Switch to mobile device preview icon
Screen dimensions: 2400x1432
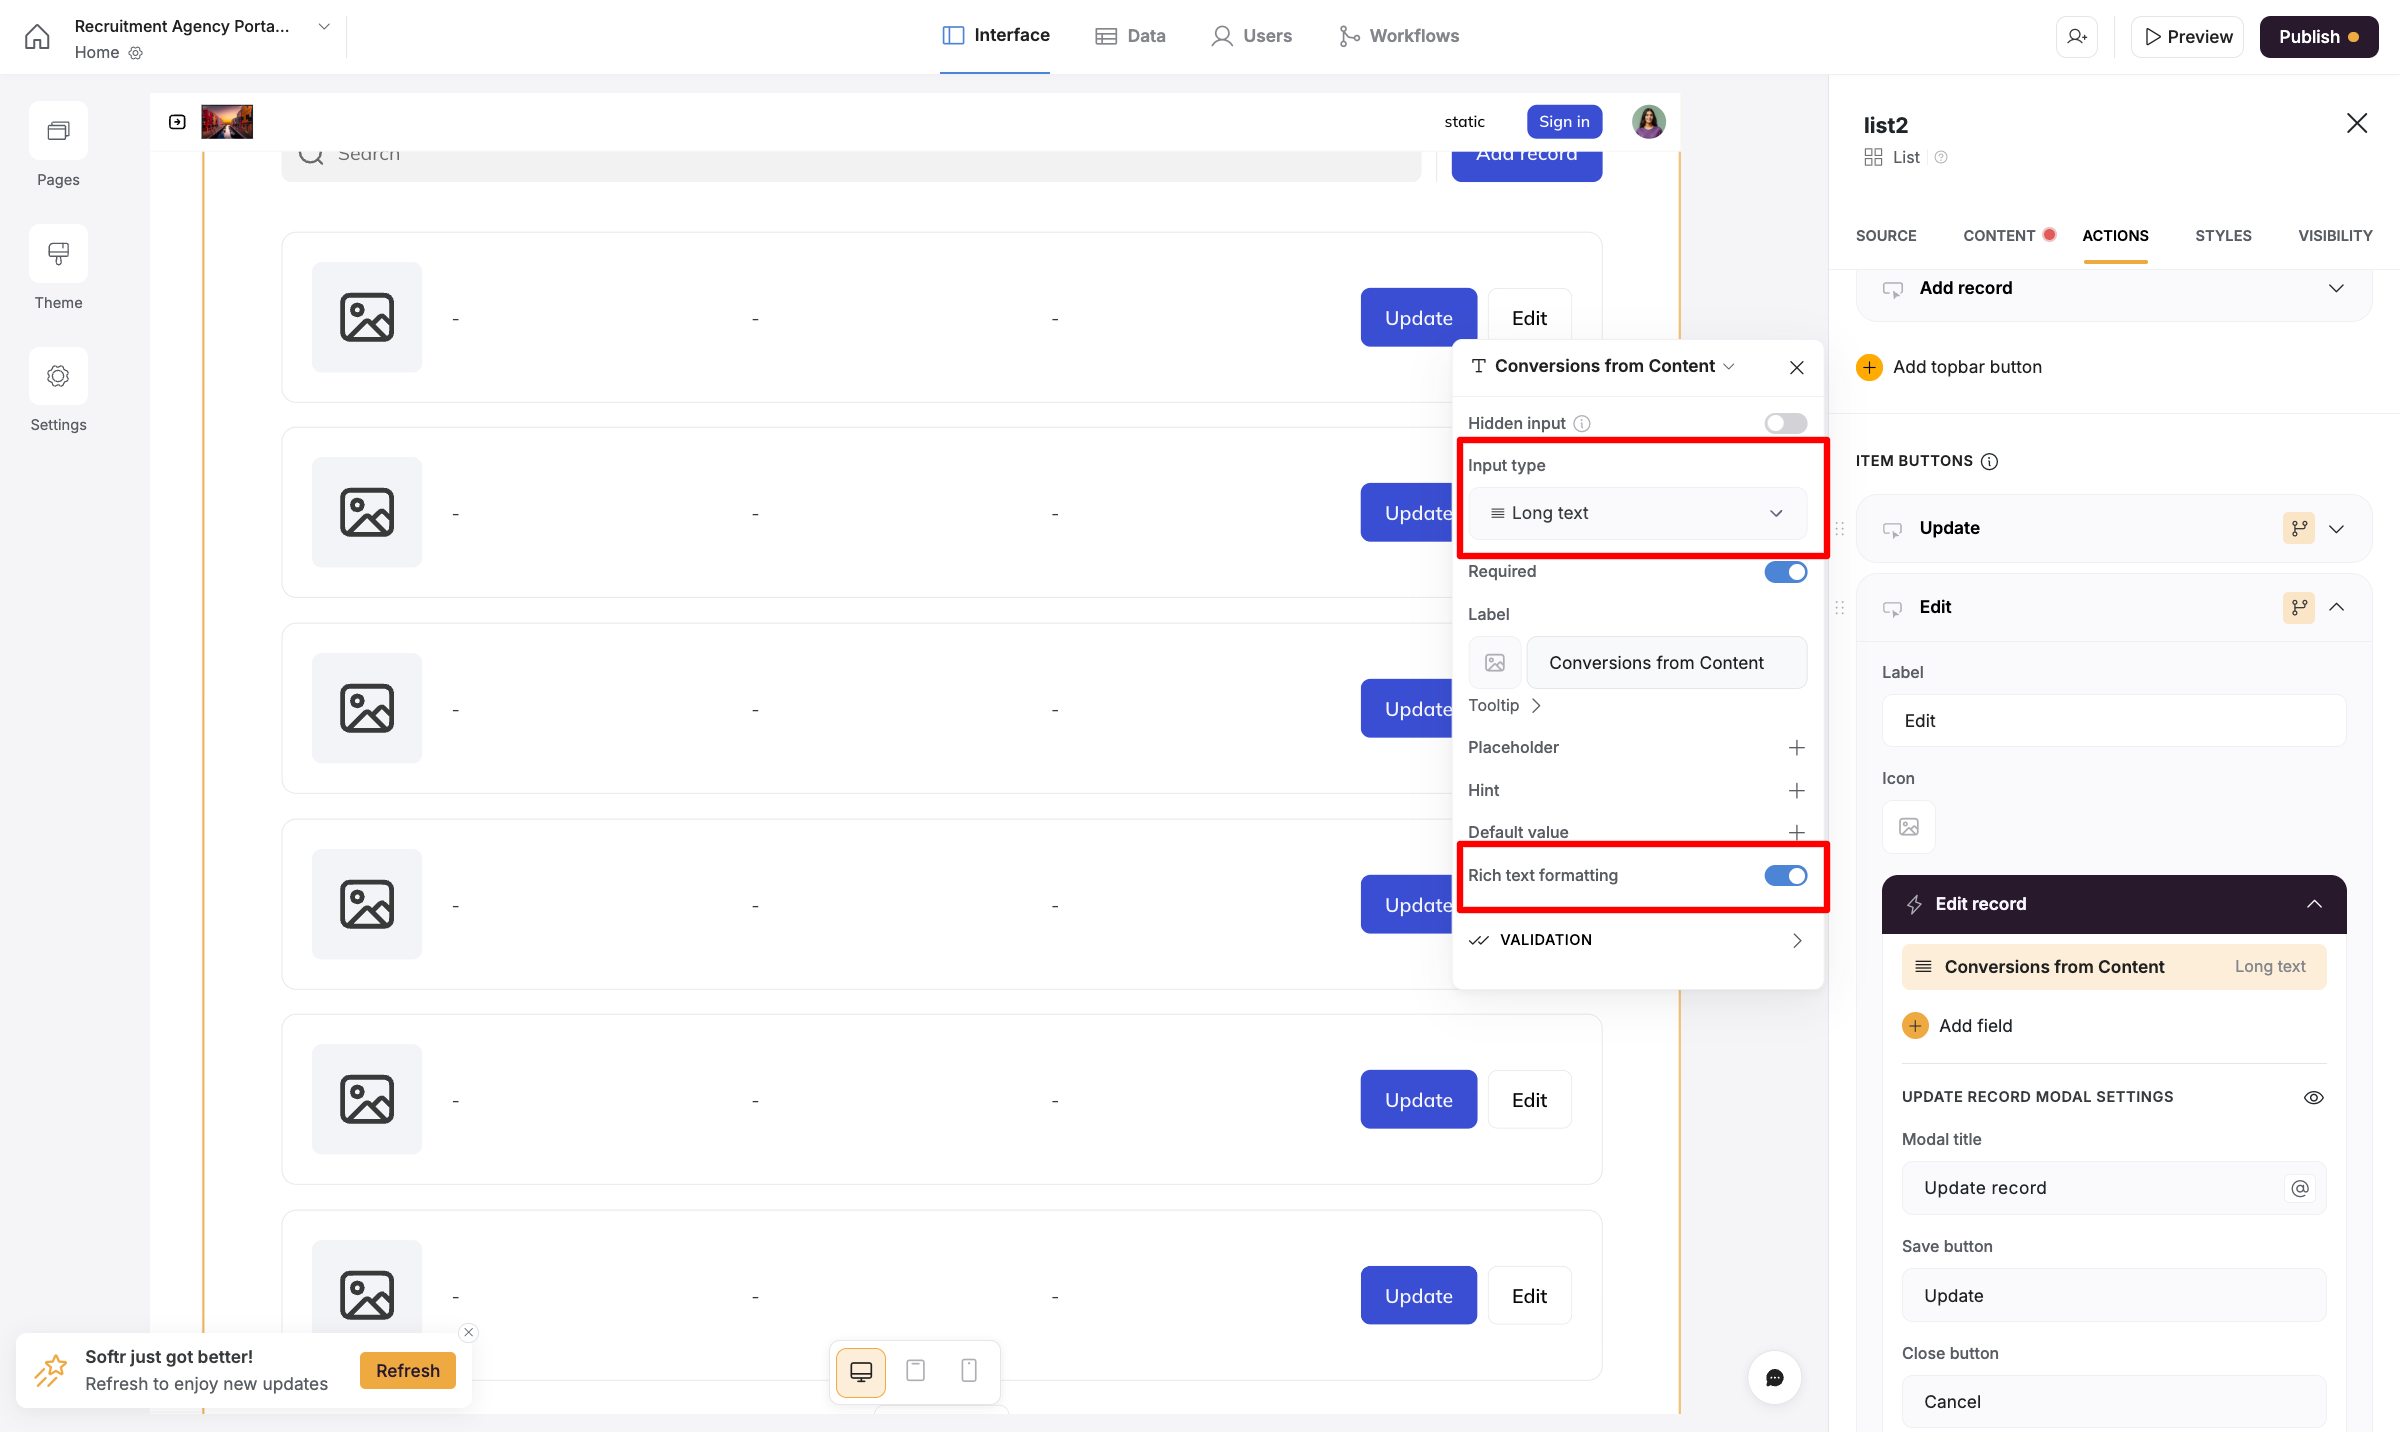(x=968, y=1370)
